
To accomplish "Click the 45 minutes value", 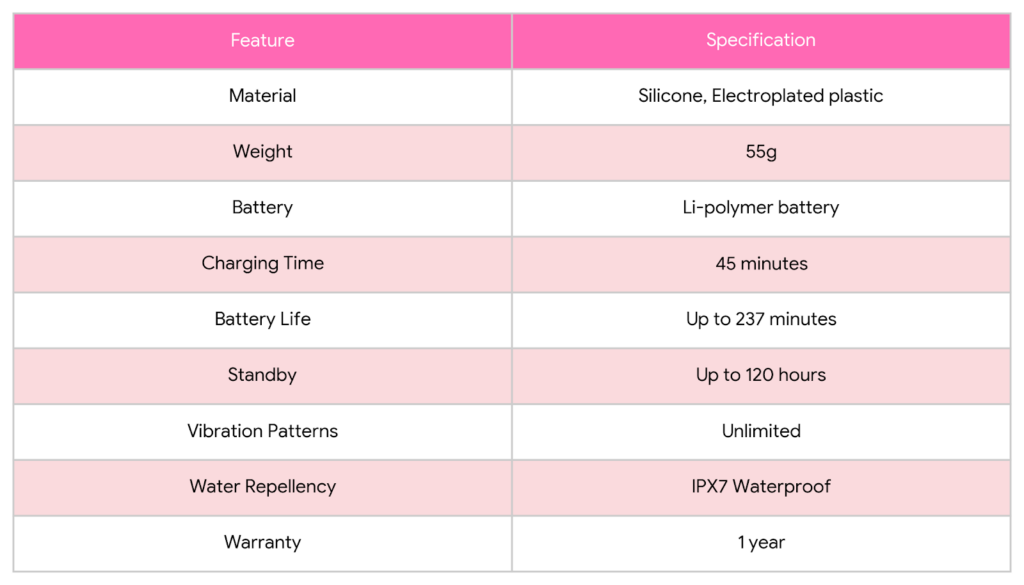I will 760,264.
